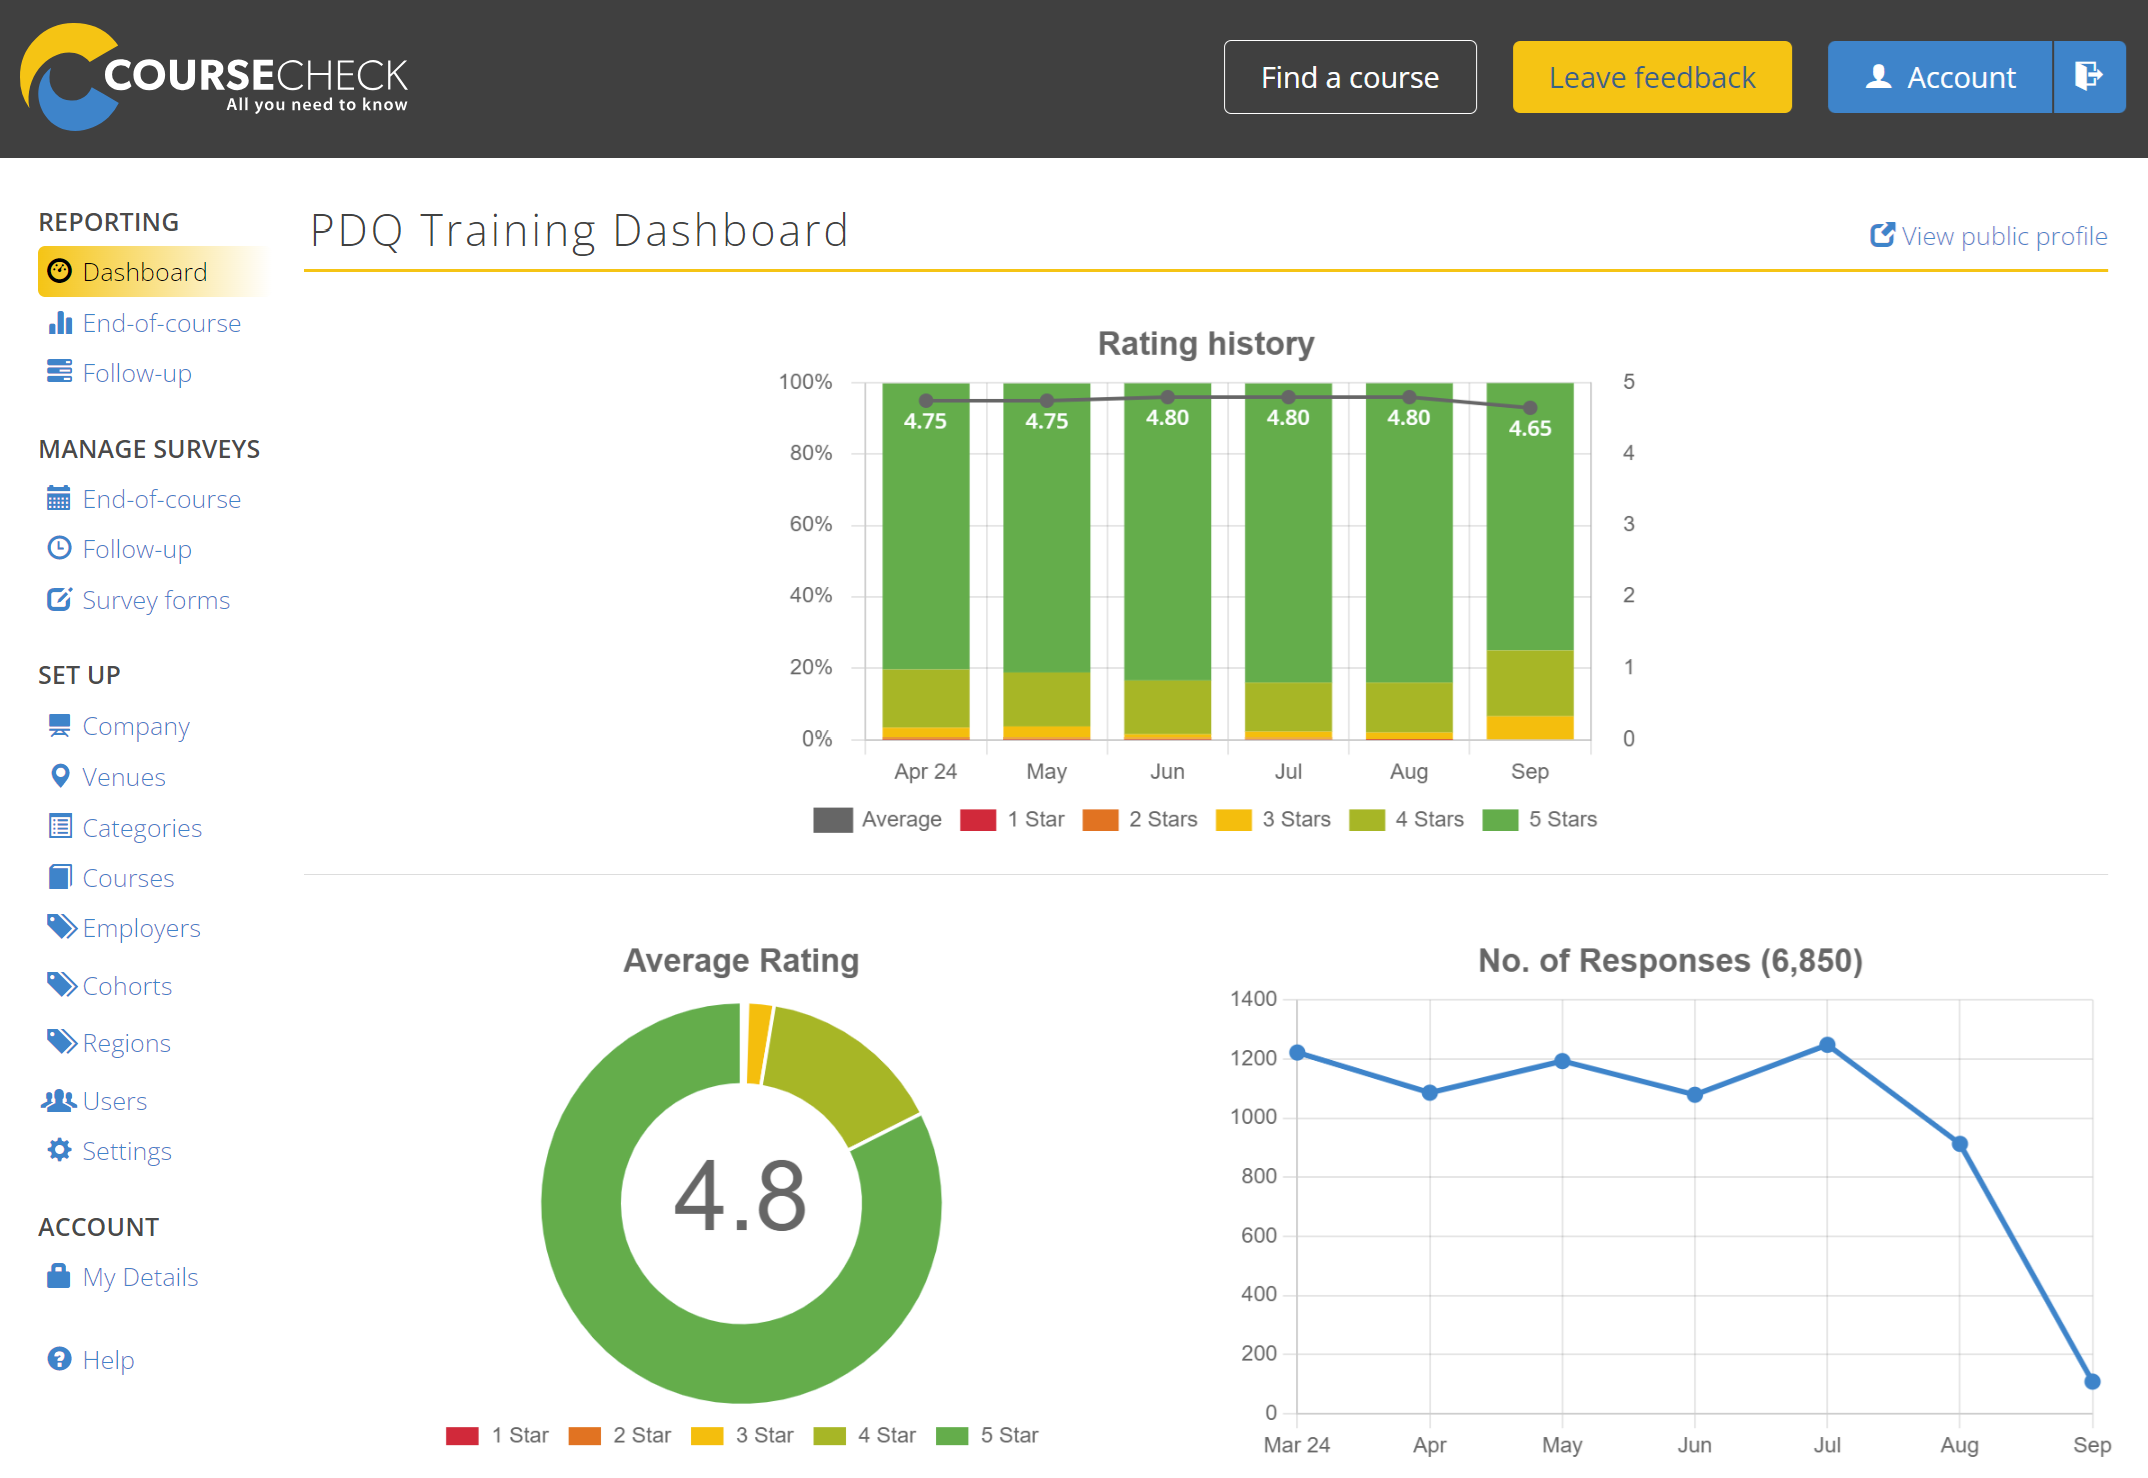This screenshot has width=2148, height=1478.
Task: Open Reporting Follow-up page
Action: point(137,373)
